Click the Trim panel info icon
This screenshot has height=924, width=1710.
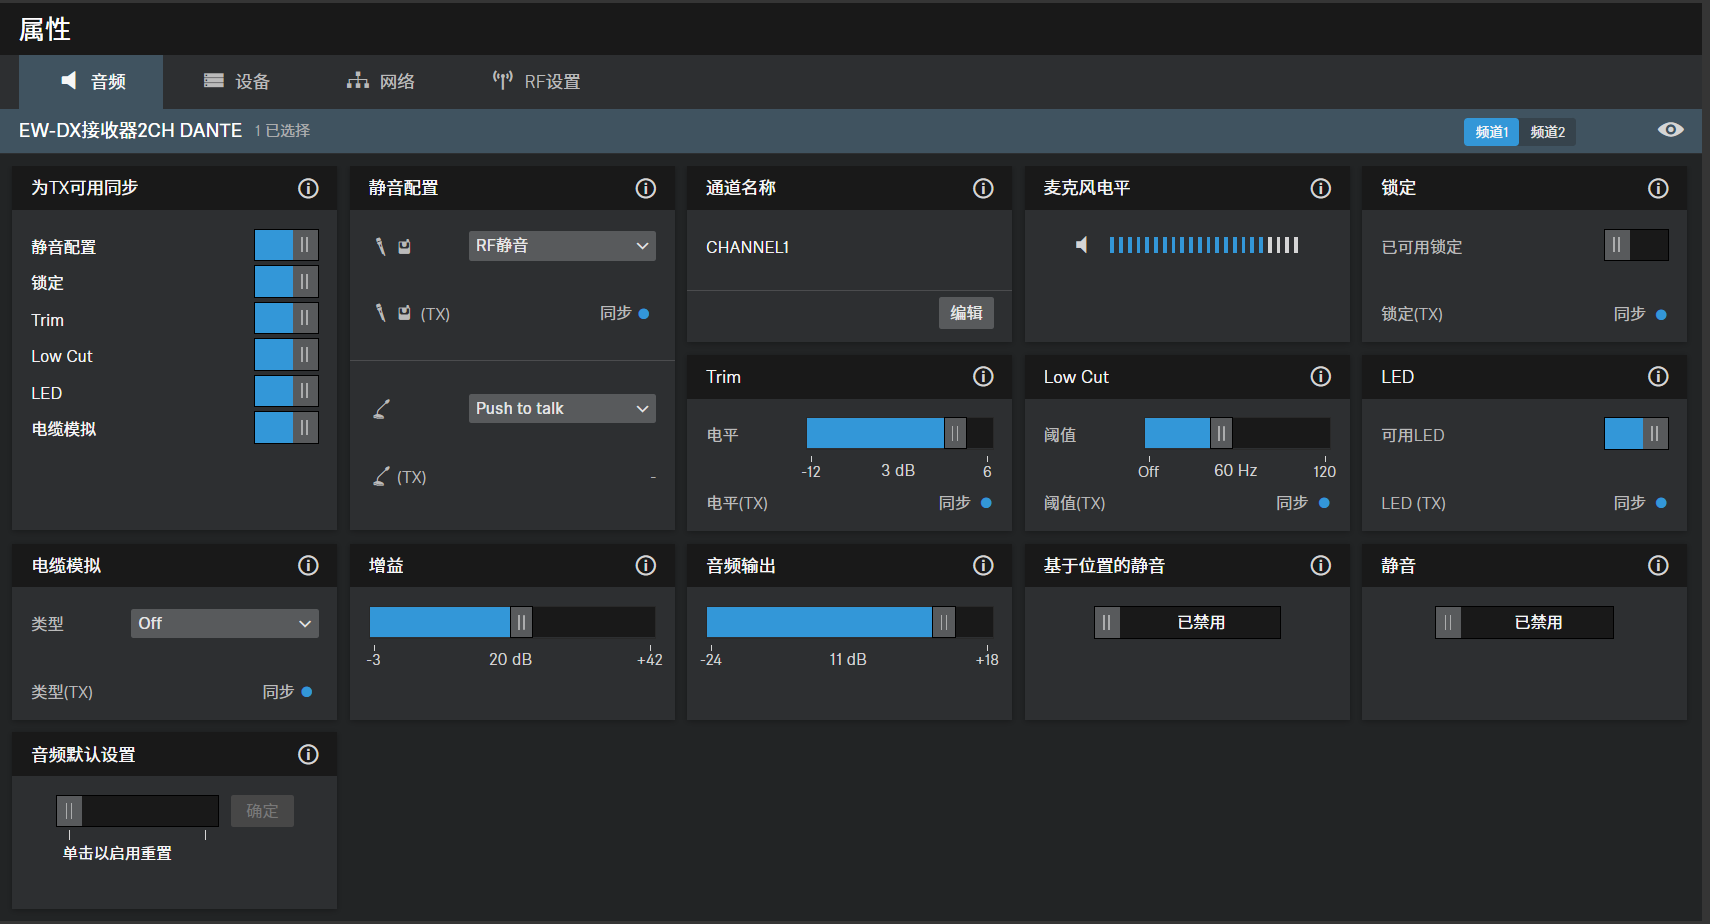pyautogui.click(x=983, y=376)
